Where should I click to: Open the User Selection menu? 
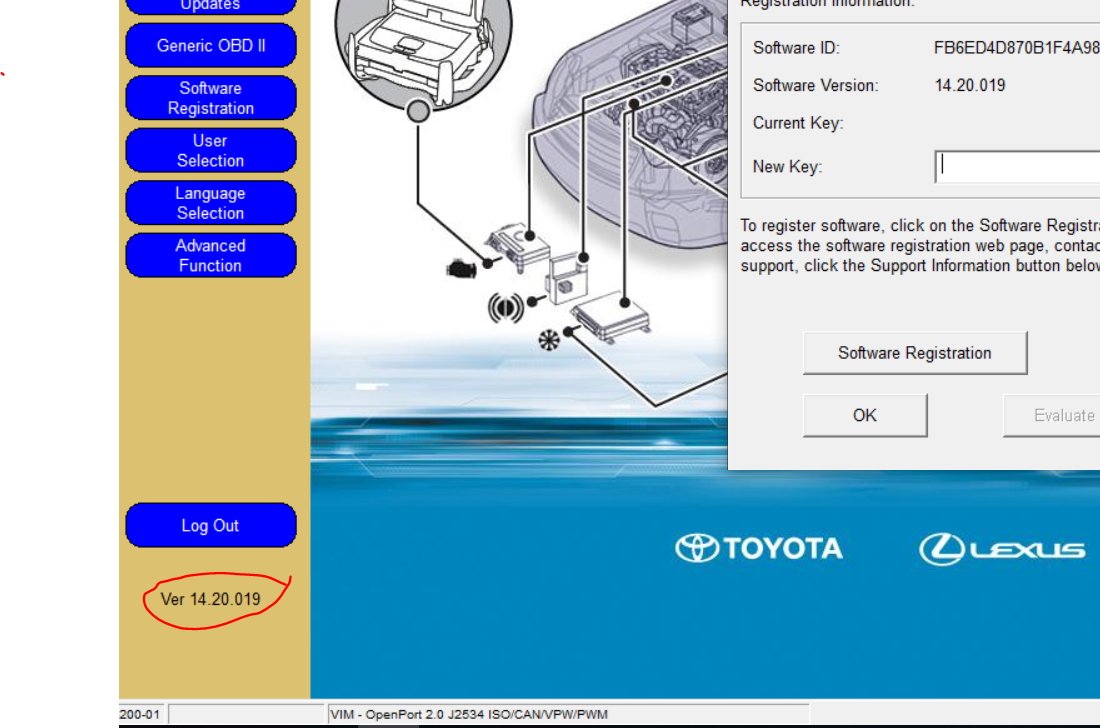click(x=210, y=150)
